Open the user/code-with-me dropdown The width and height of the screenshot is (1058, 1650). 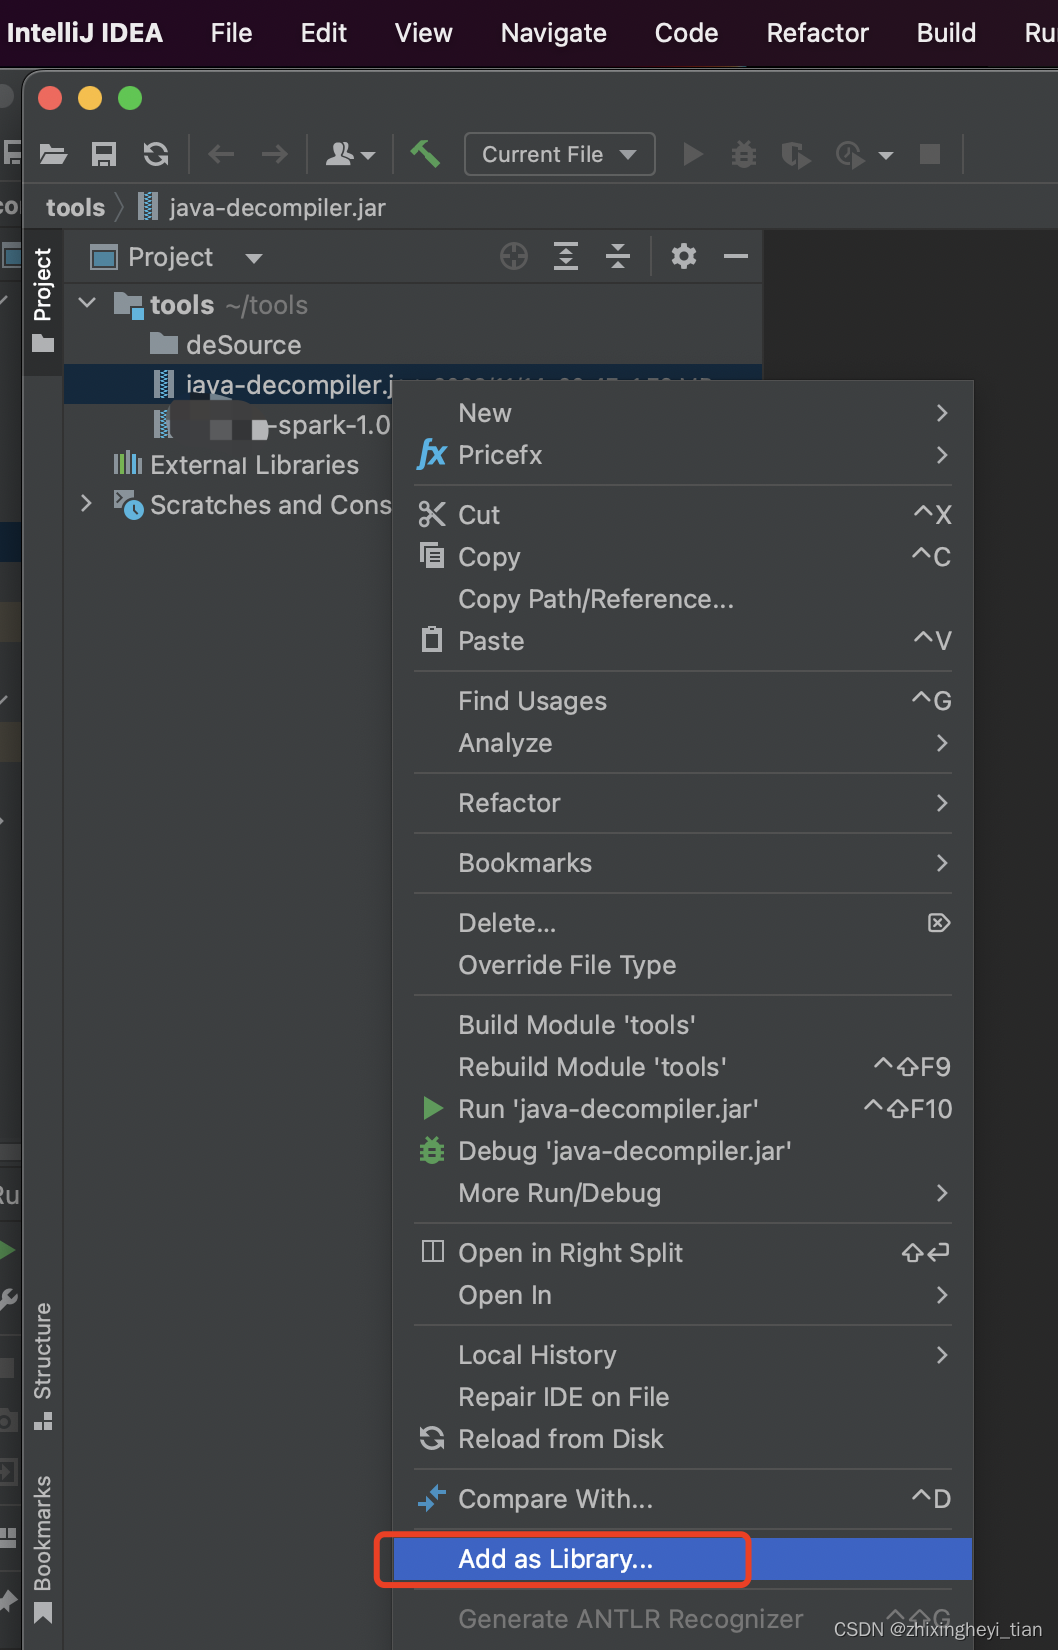(350, 154)
